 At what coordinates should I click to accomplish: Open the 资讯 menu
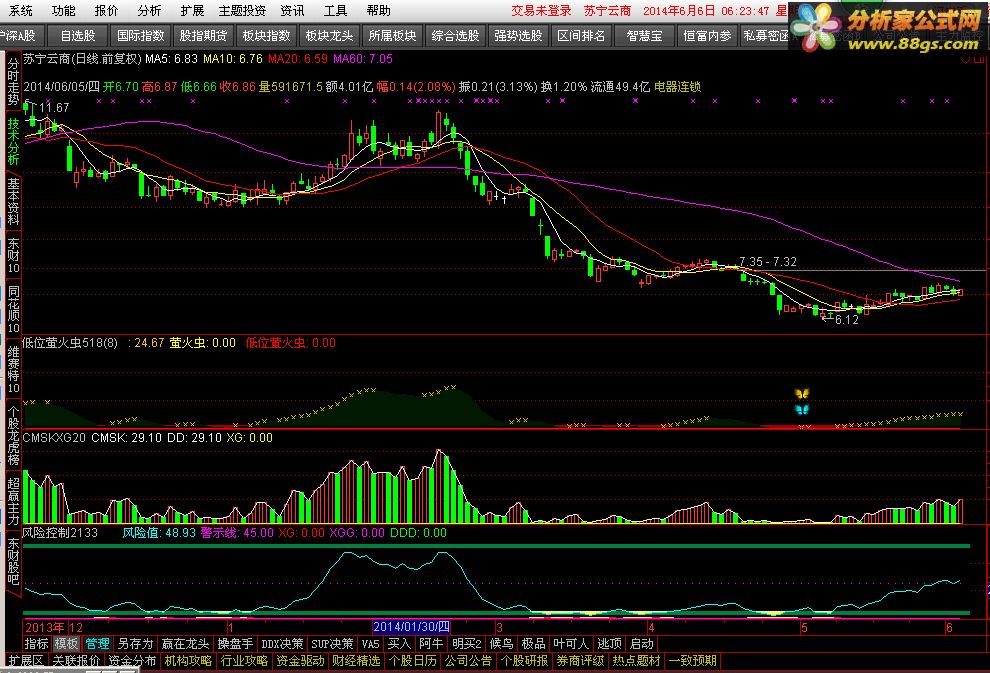click(x=292, y=11)
